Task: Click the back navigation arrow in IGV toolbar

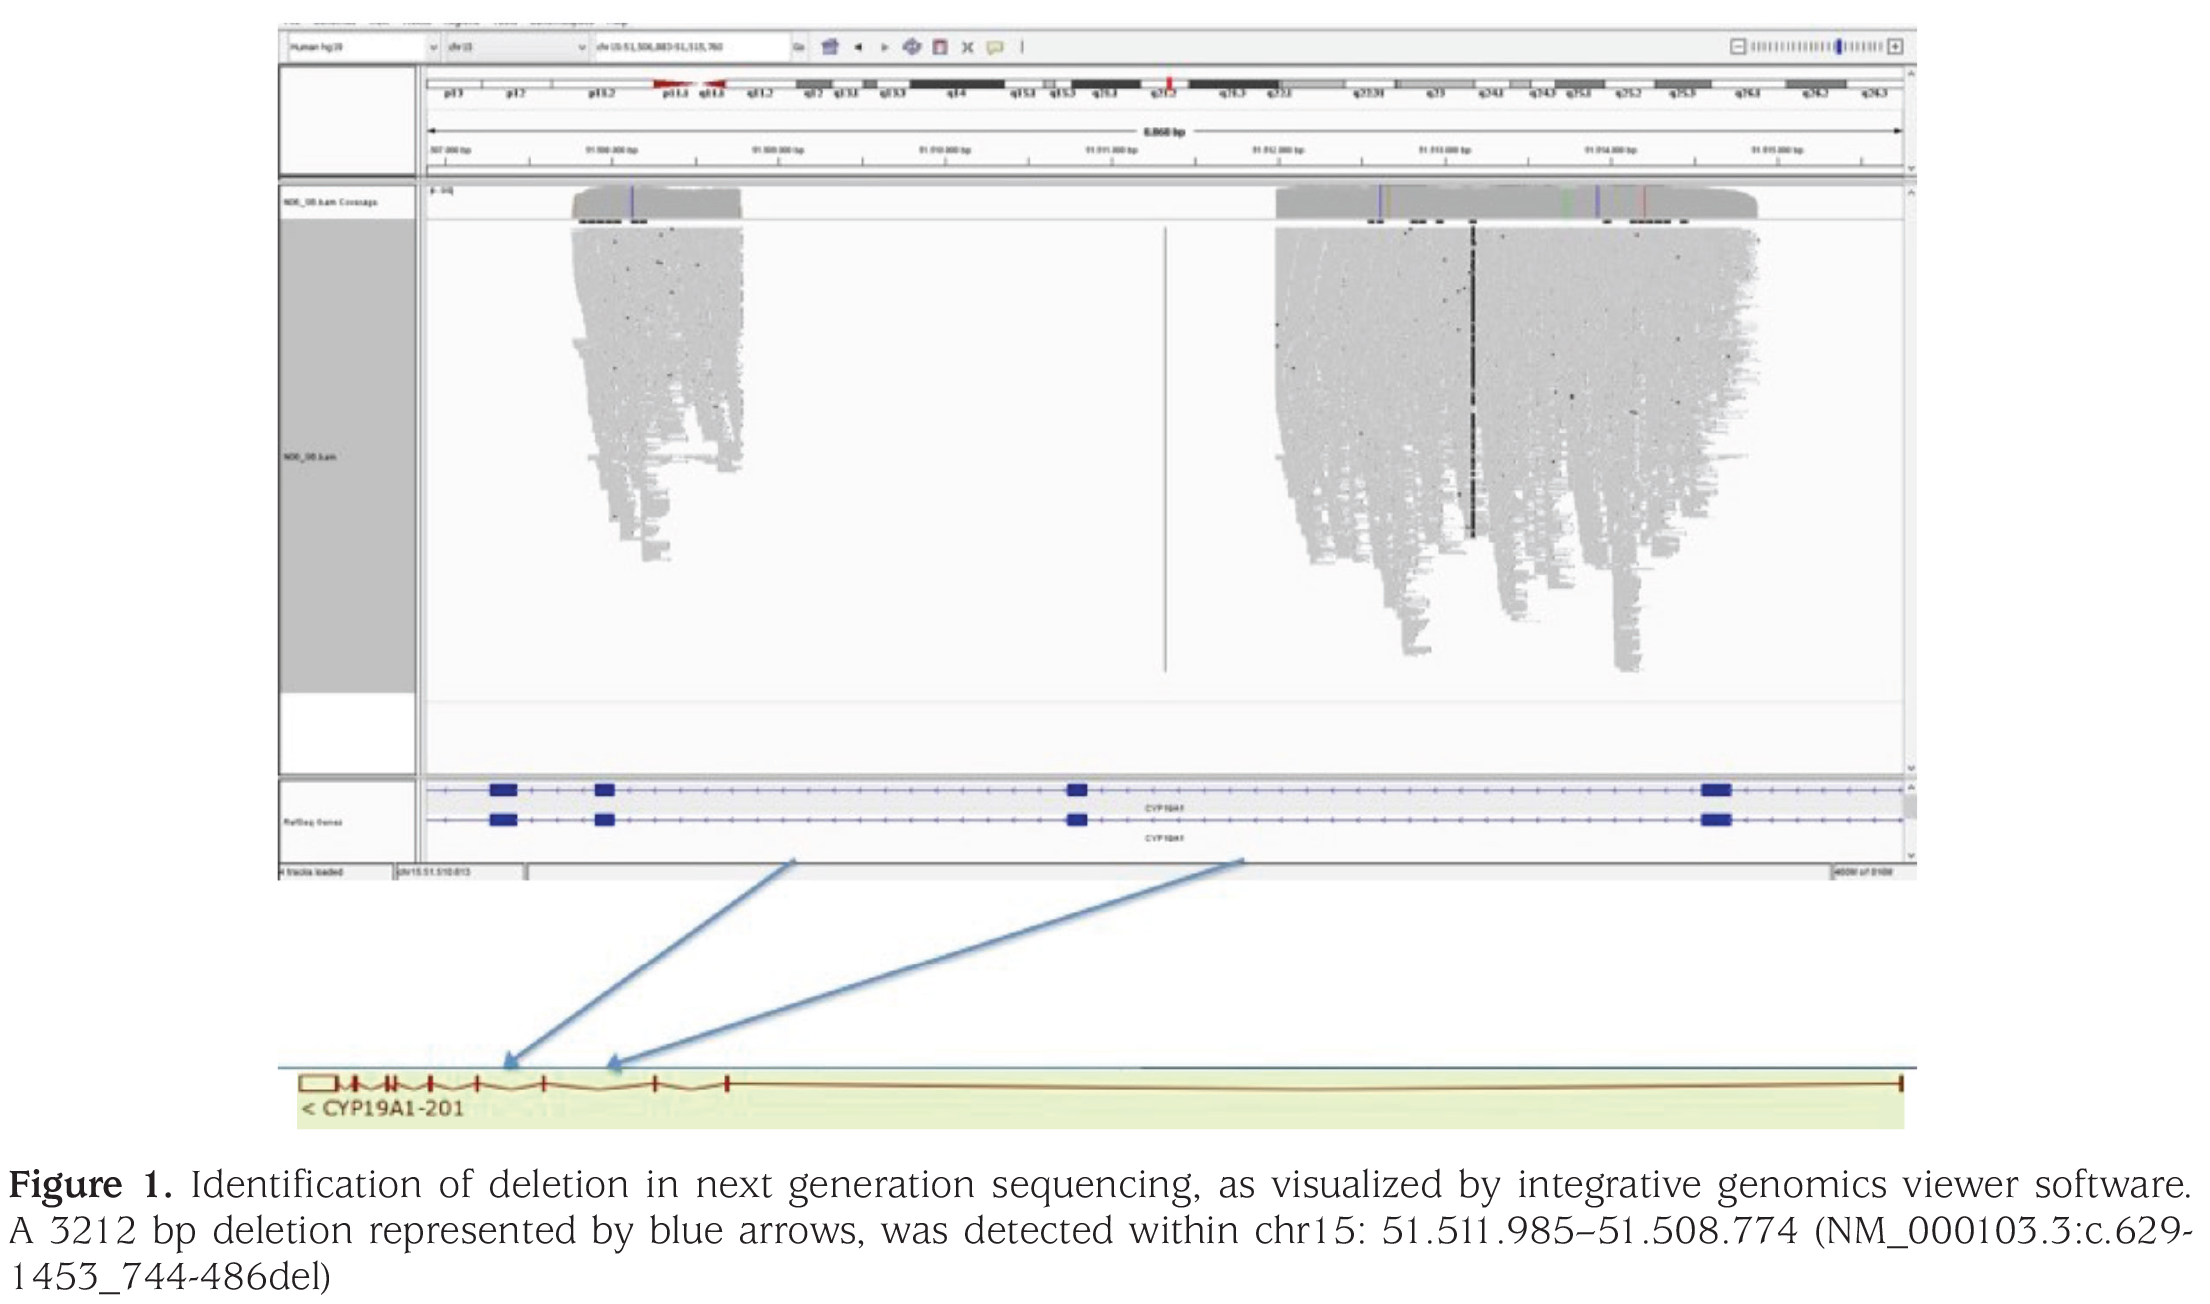Action: [858, 47]
